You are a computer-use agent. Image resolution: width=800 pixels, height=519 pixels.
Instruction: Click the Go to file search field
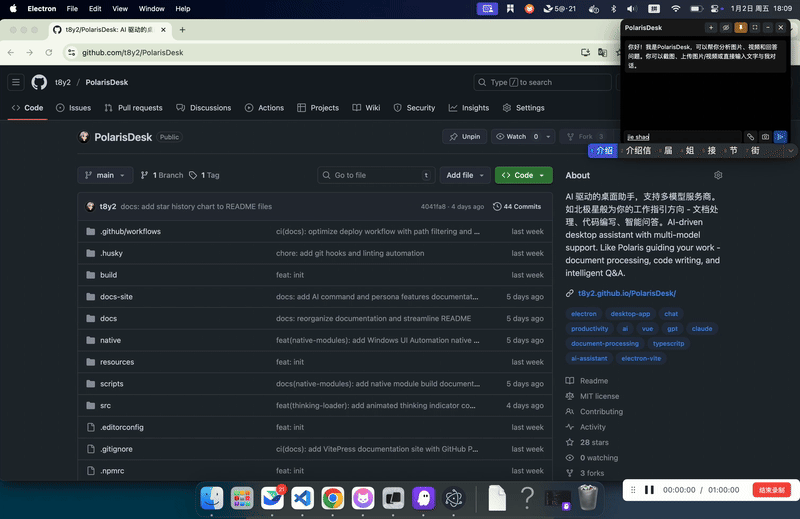[x=376, y=175]
